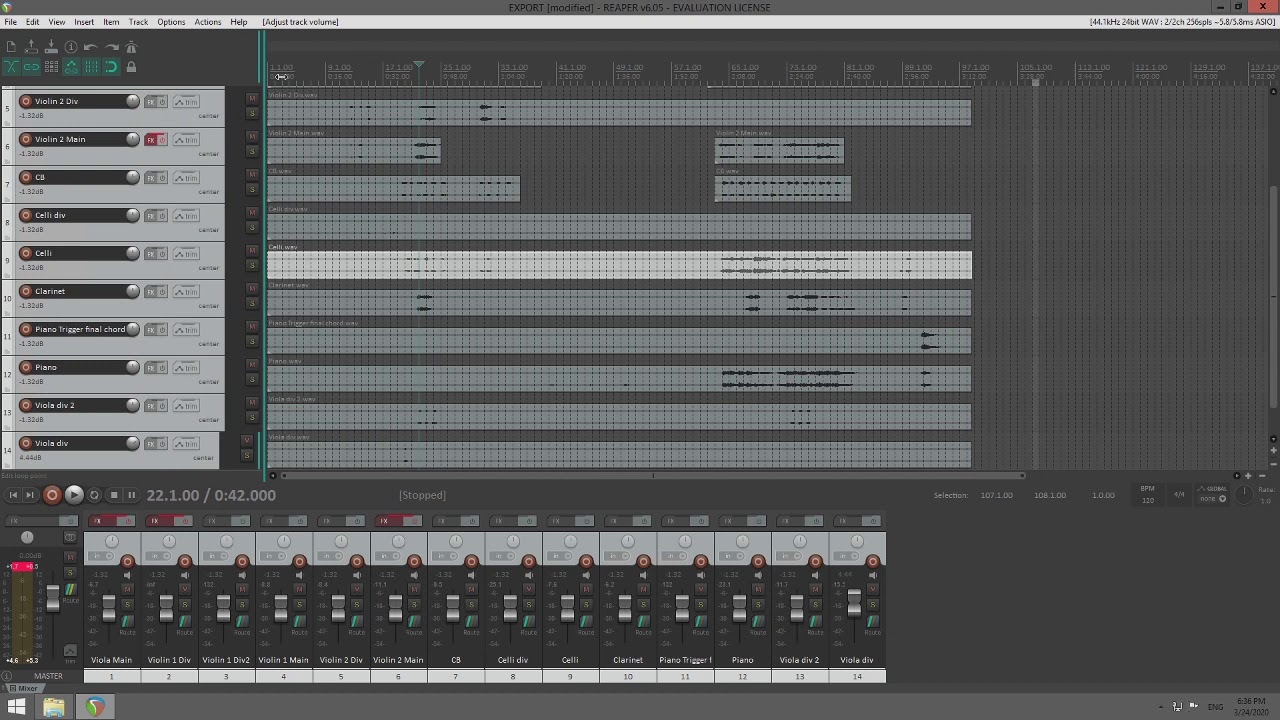Adjust master volume fader

53,599
